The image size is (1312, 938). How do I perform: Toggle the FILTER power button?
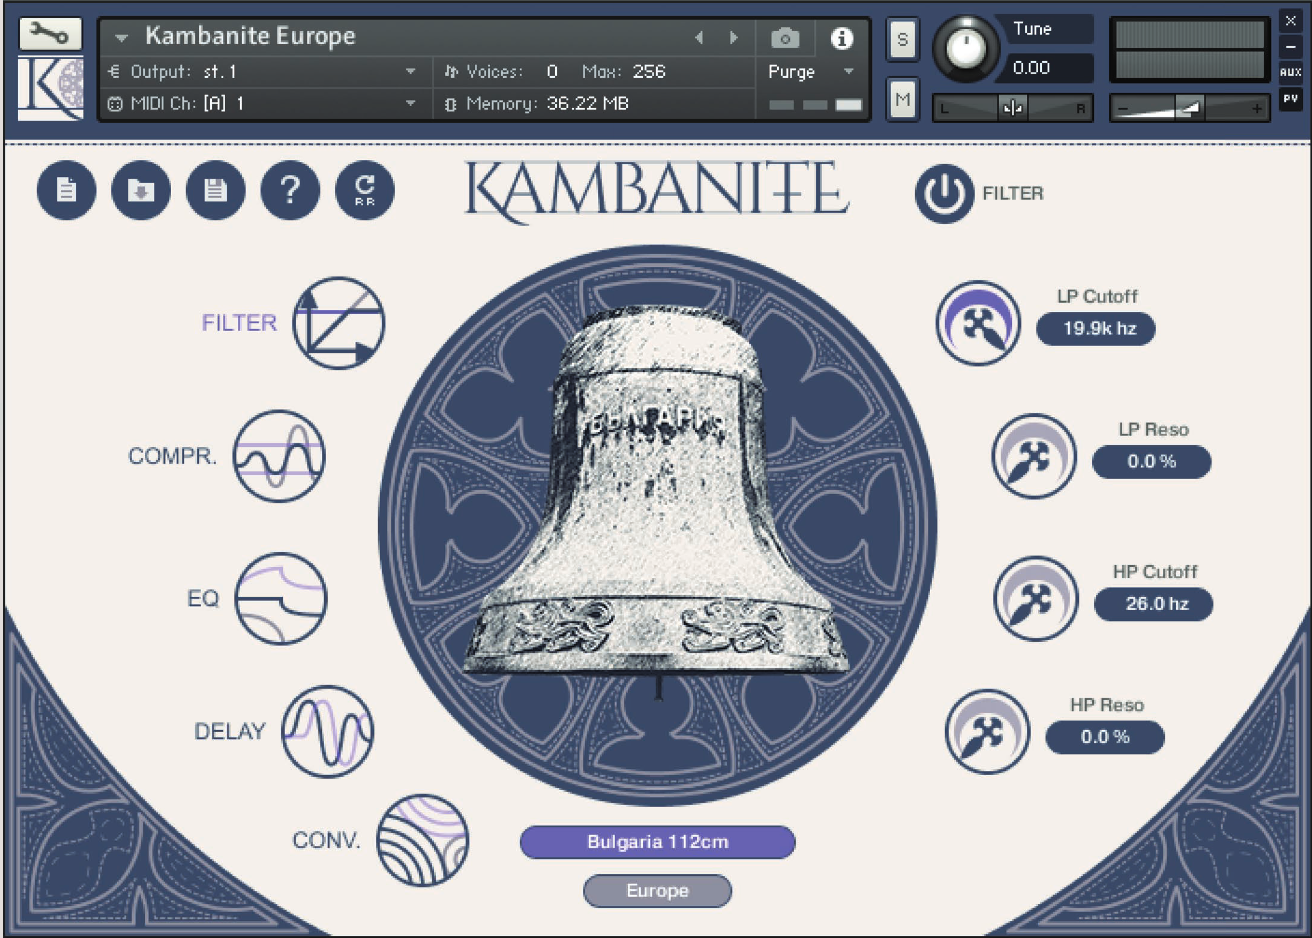point(944,194)
